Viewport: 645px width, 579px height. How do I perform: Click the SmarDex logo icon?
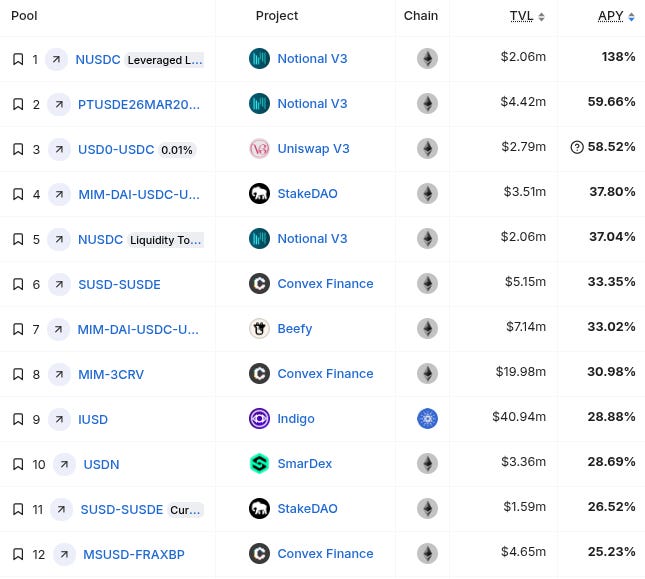(260, 463)
